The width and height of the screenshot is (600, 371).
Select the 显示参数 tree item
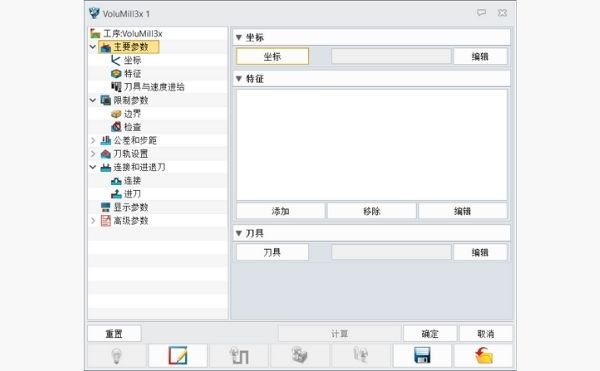[x=124, y=207]
